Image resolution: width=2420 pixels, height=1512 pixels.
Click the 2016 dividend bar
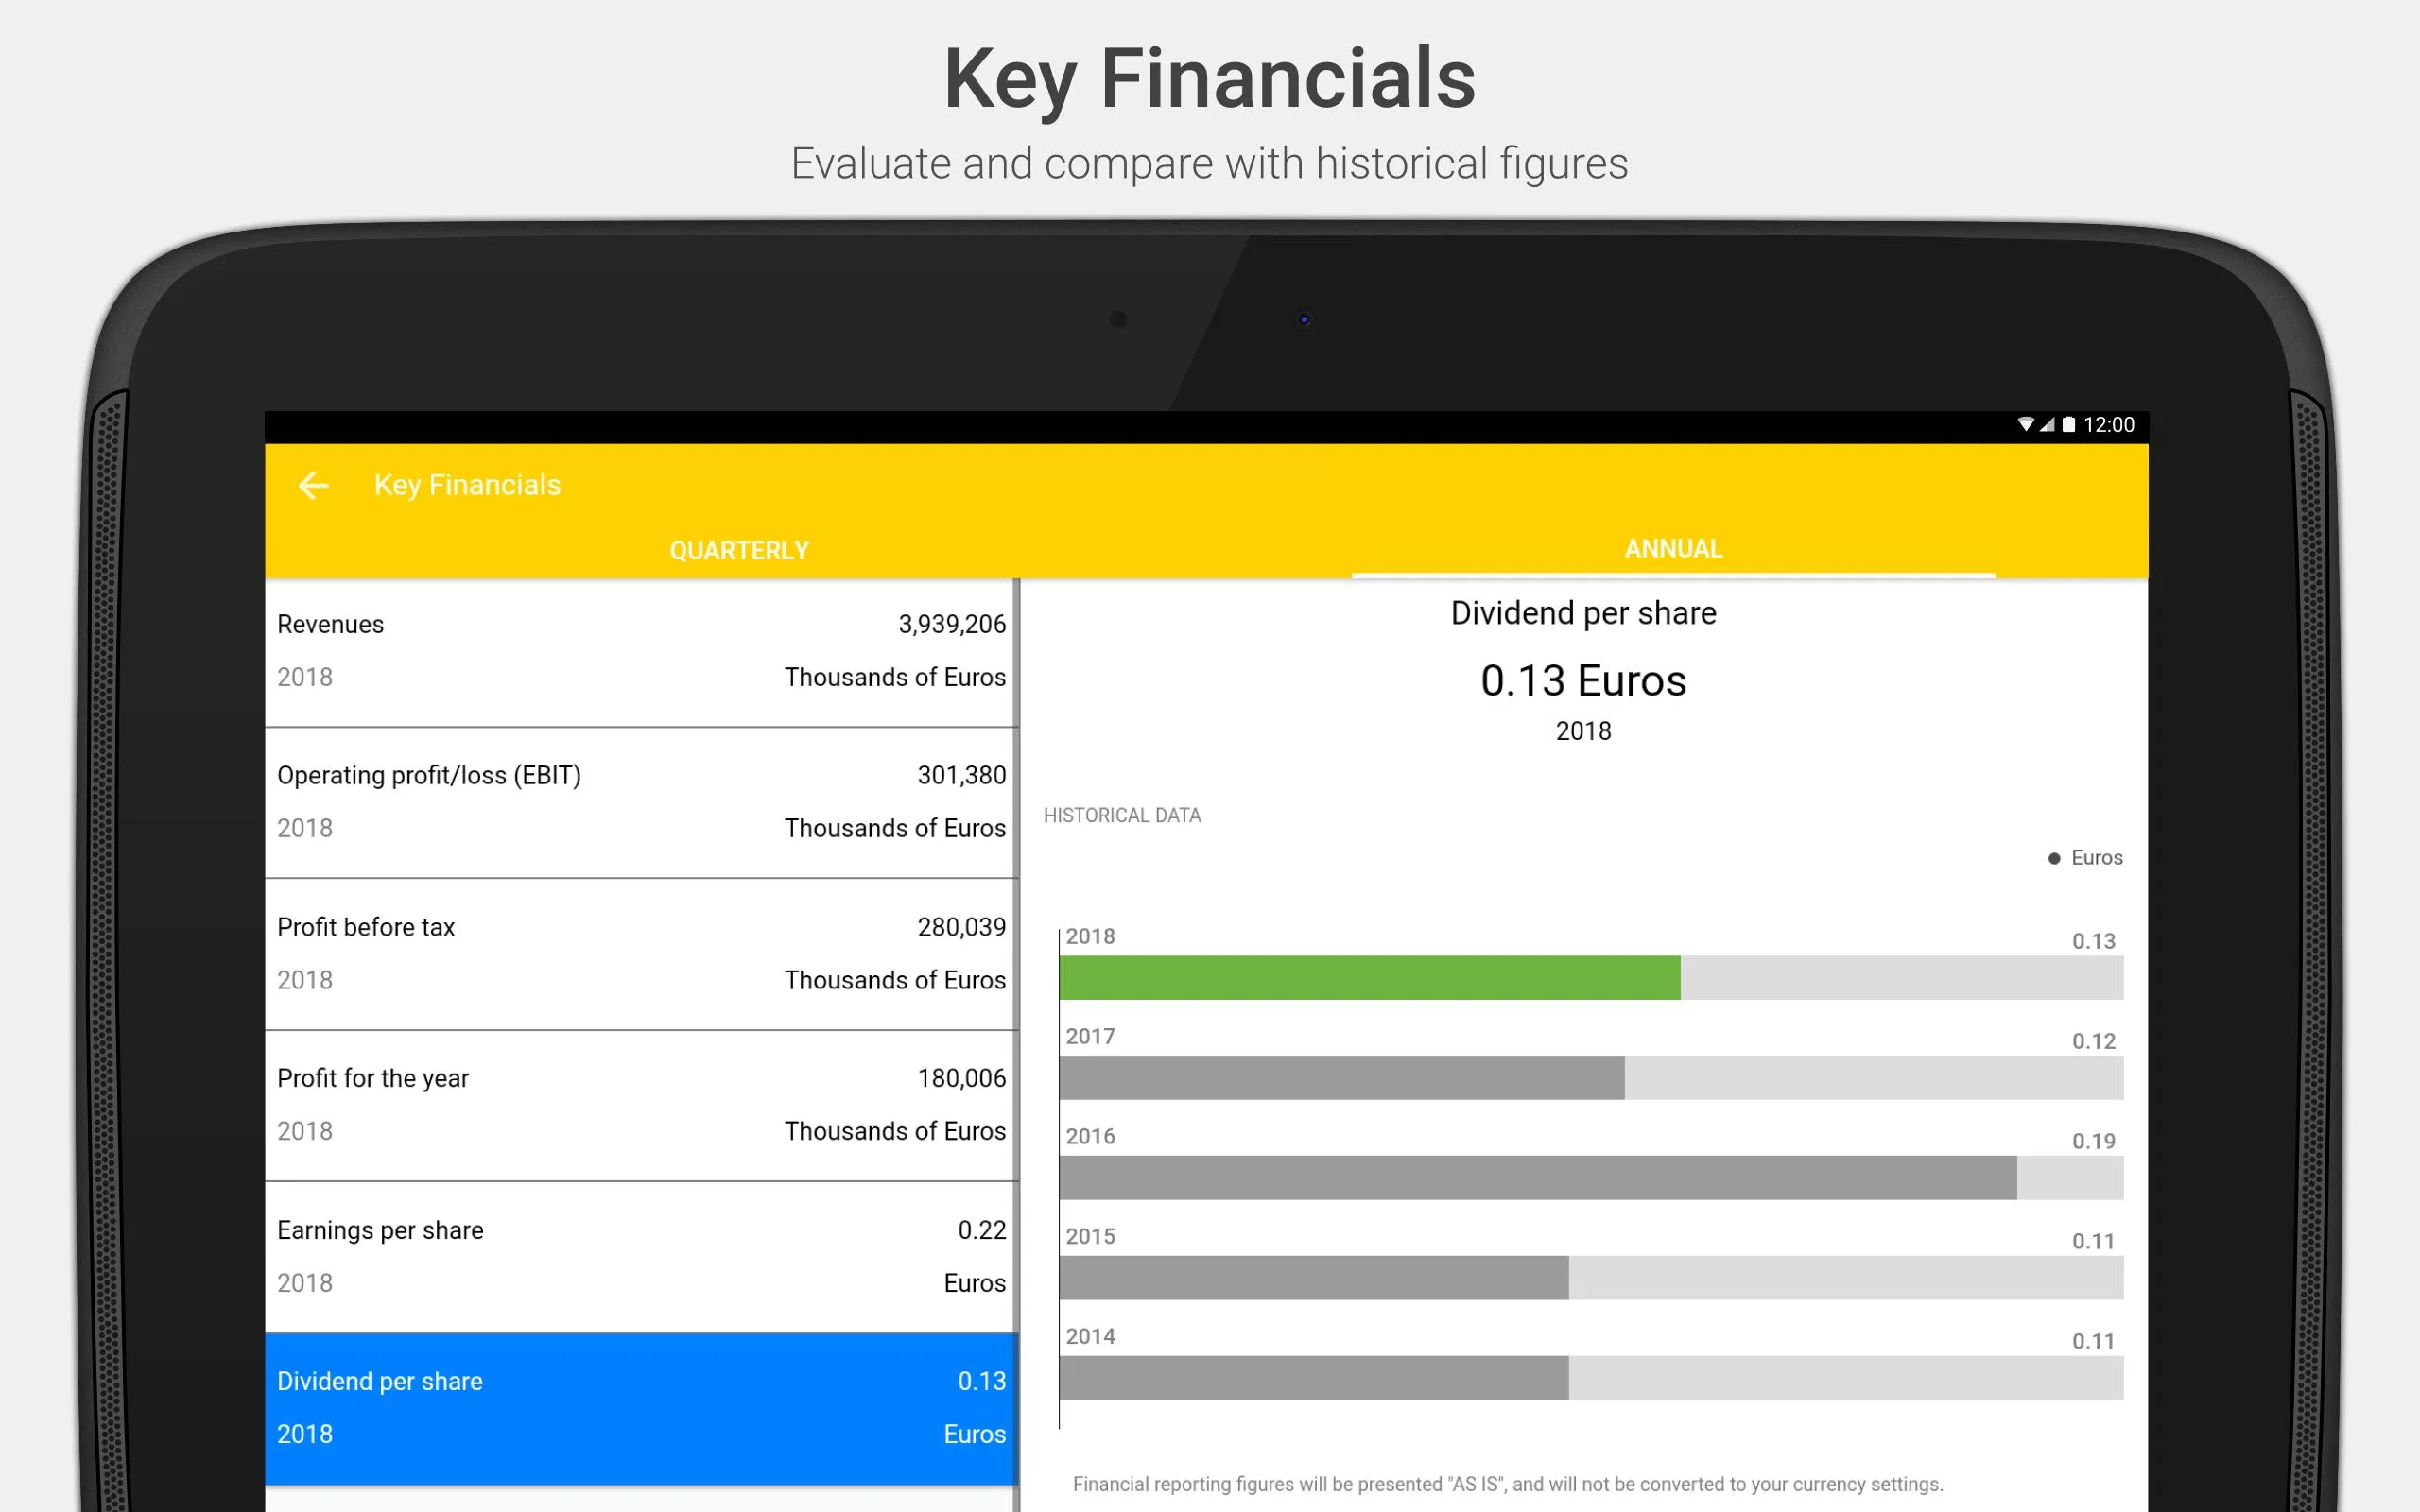click(x=1538, y=1177)
